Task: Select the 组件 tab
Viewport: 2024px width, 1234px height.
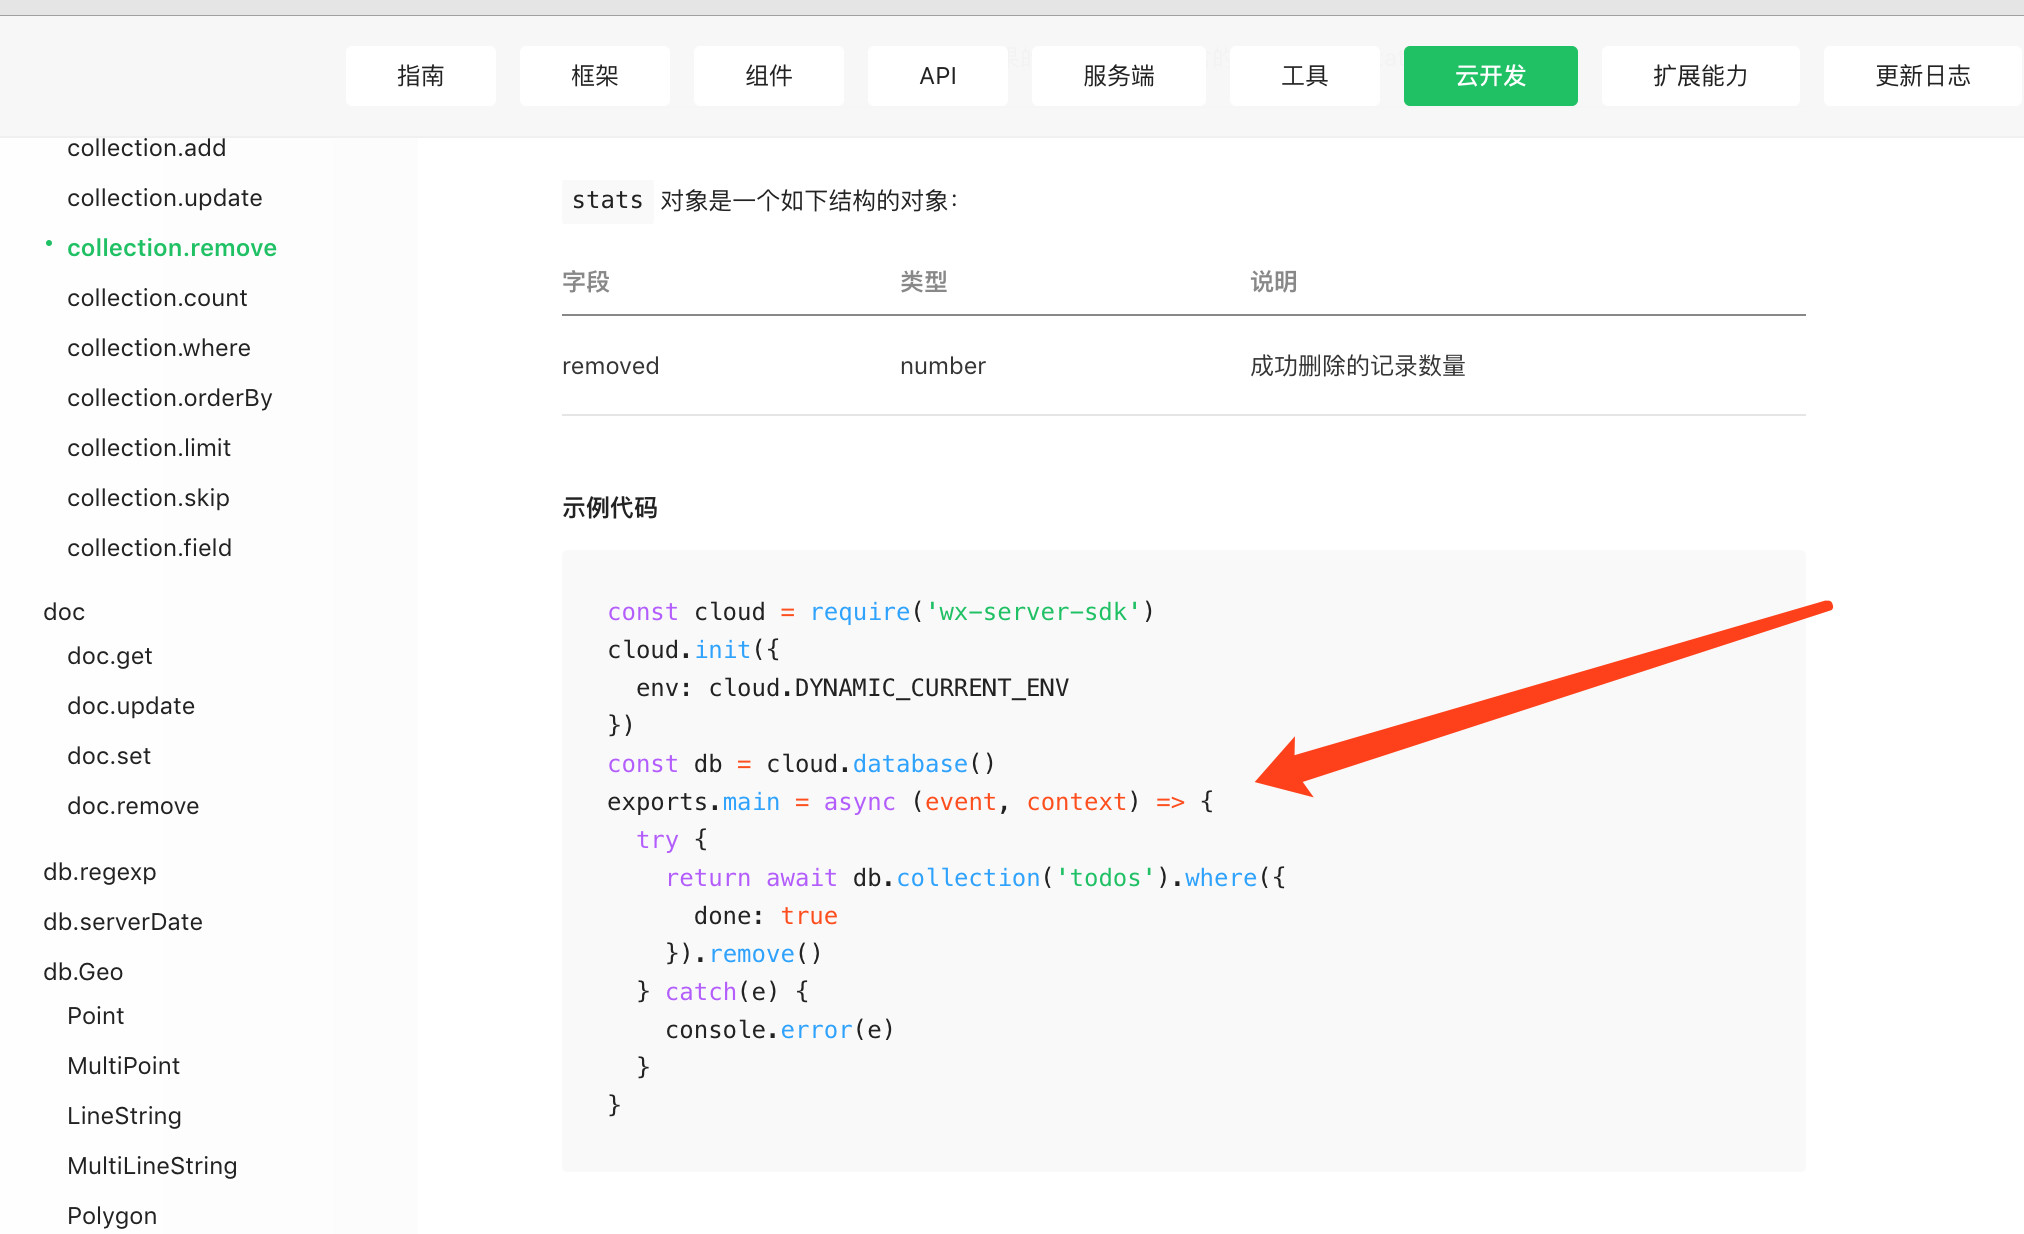Action: [x=768, y=76]
